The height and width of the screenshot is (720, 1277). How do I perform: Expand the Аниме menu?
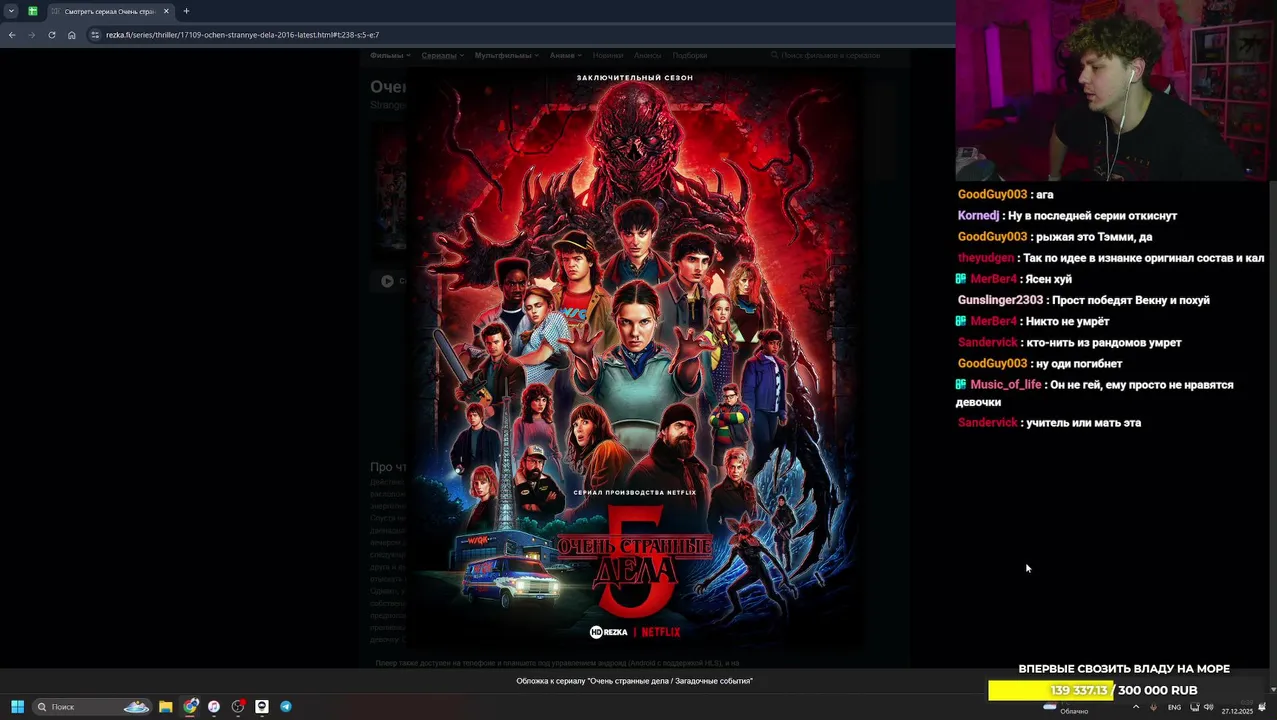[x=565, y=56]
